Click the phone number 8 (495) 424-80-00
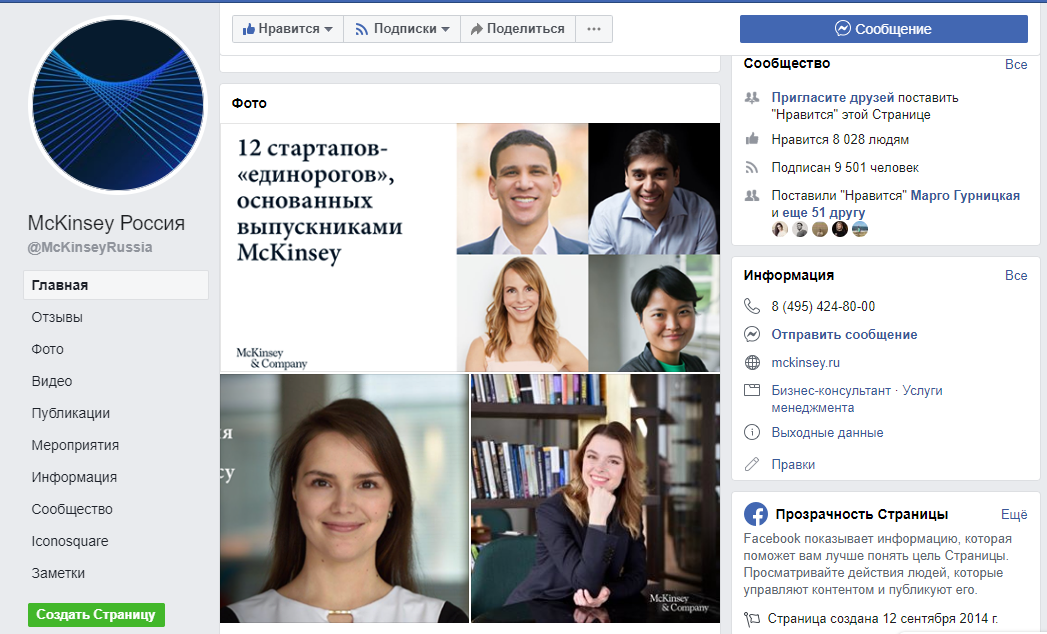The height and width of the screenshot is (634, 1047). click(x=823, y=307)
